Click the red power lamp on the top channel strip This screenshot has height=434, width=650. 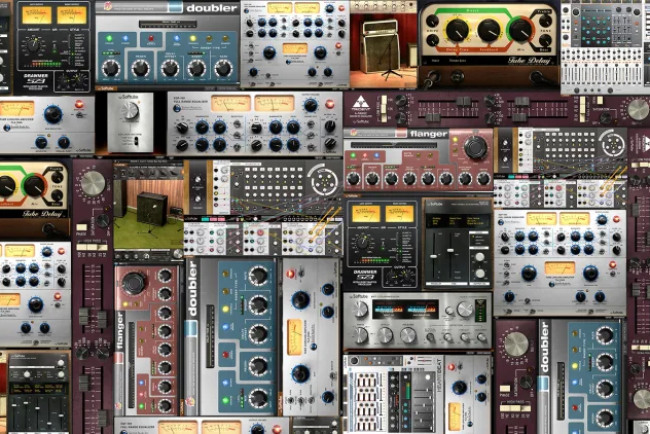click(x=341, y=8)
